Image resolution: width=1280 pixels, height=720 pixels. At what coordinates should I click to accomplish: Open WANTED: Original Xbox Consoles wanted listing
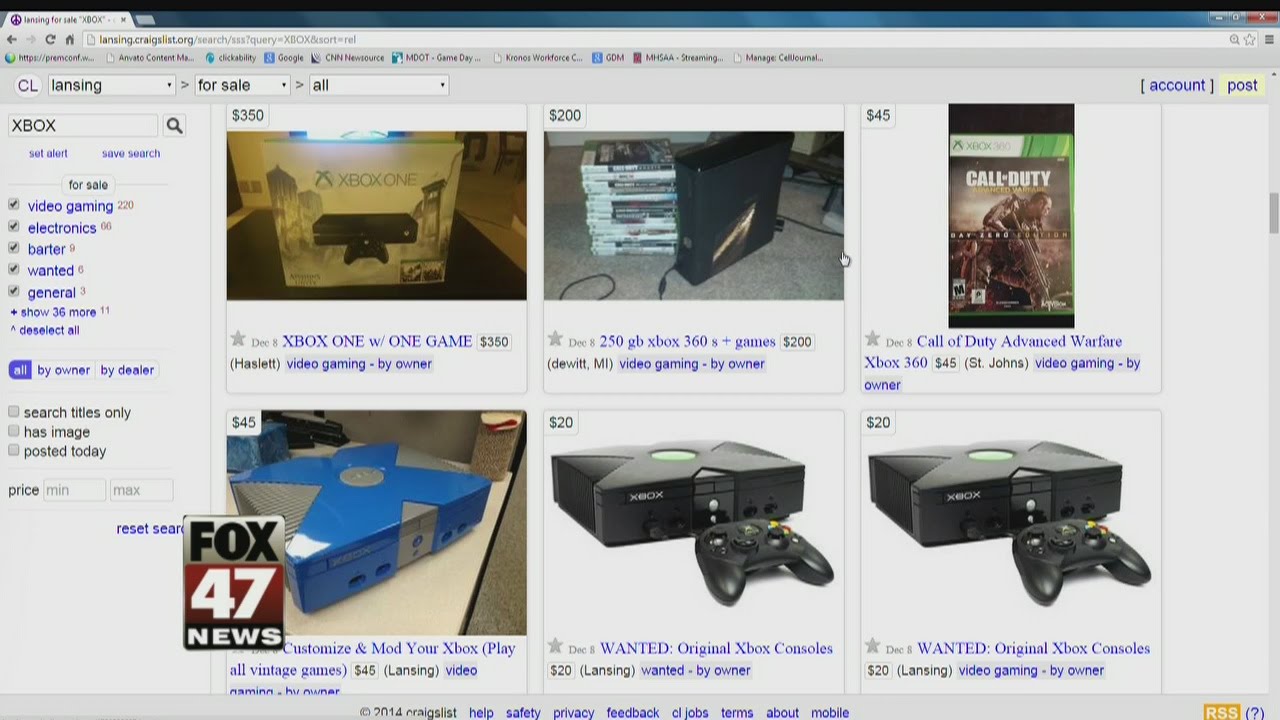(x=716, y=648)
